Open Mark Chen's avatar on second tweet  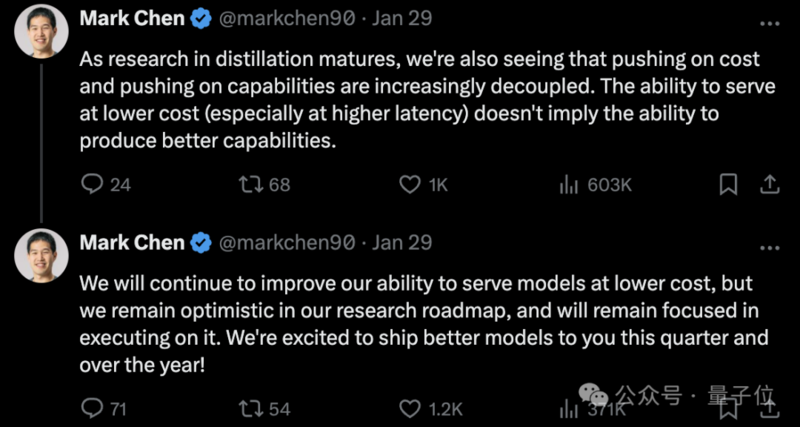41,256
